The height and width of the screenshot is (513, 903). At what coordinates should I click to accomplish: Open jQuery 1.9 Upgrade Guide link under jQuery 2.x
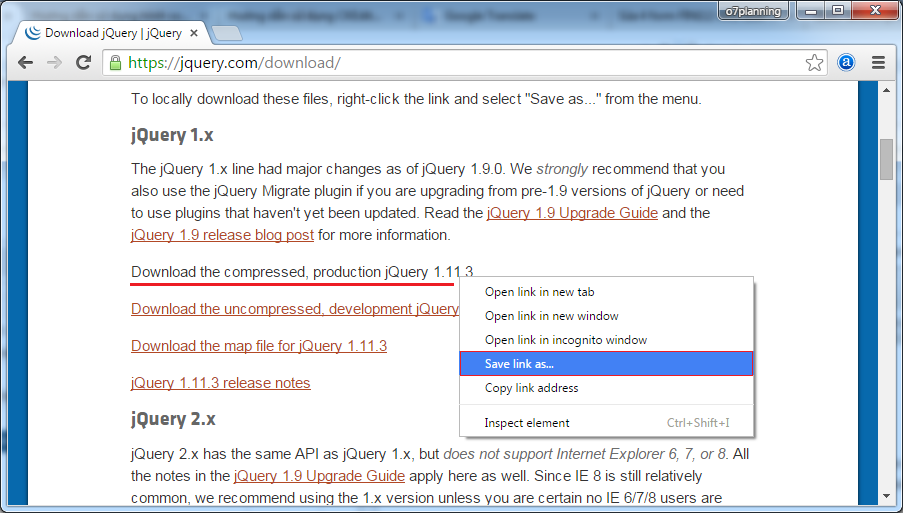319,476
